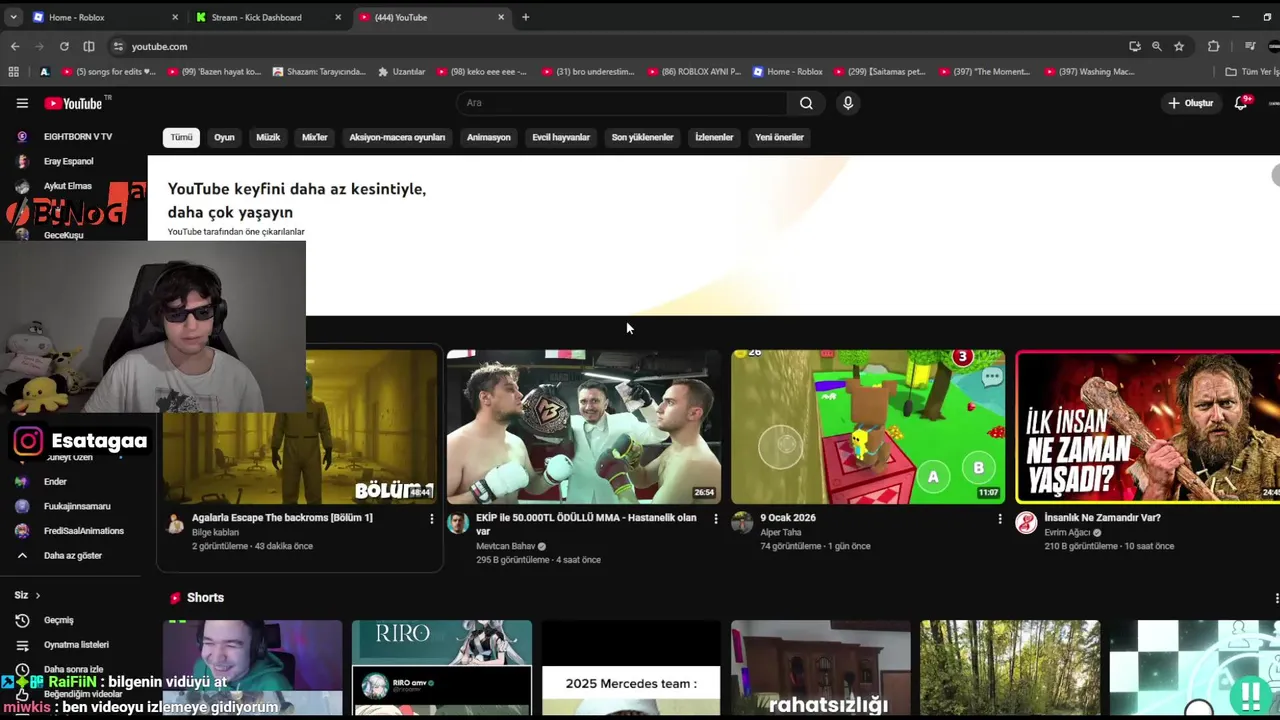Open the 'rahatsızlığı' short thumbnail
Screen dimensions: 1280x720
[821, 668]
